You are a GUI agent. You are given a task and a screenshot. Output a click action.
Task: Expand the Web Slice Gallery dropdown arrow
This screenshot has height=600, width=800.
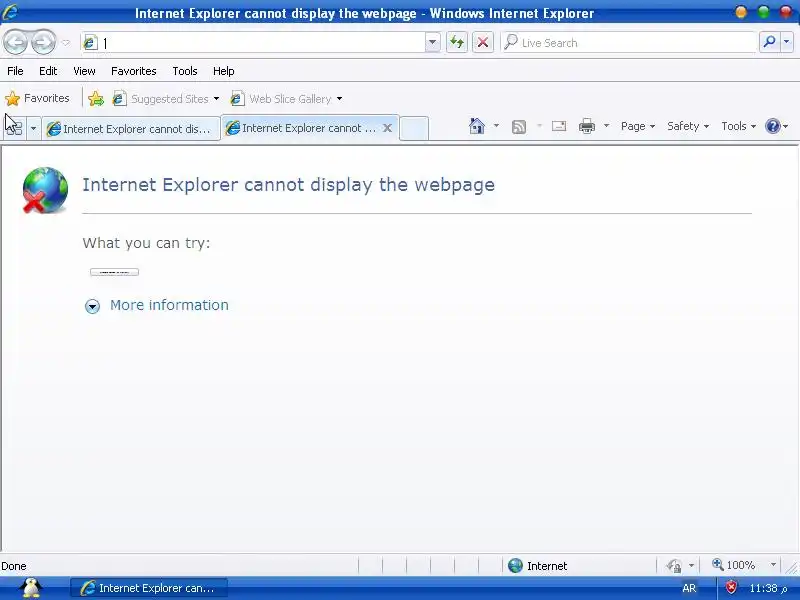(x=339, y=98)
